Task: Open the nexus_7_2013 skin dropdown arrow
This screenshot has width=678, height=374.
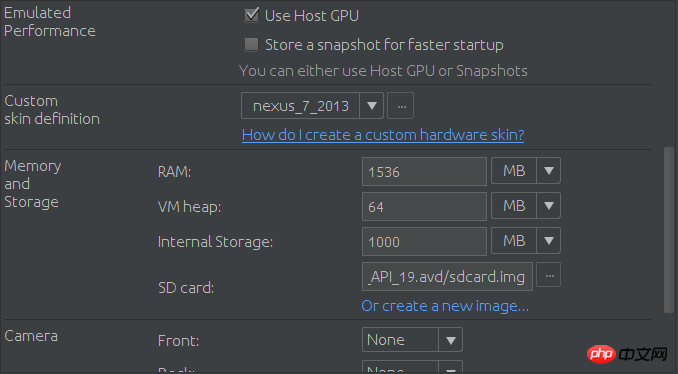Action: pyautogui.click(x=371, y=105)
